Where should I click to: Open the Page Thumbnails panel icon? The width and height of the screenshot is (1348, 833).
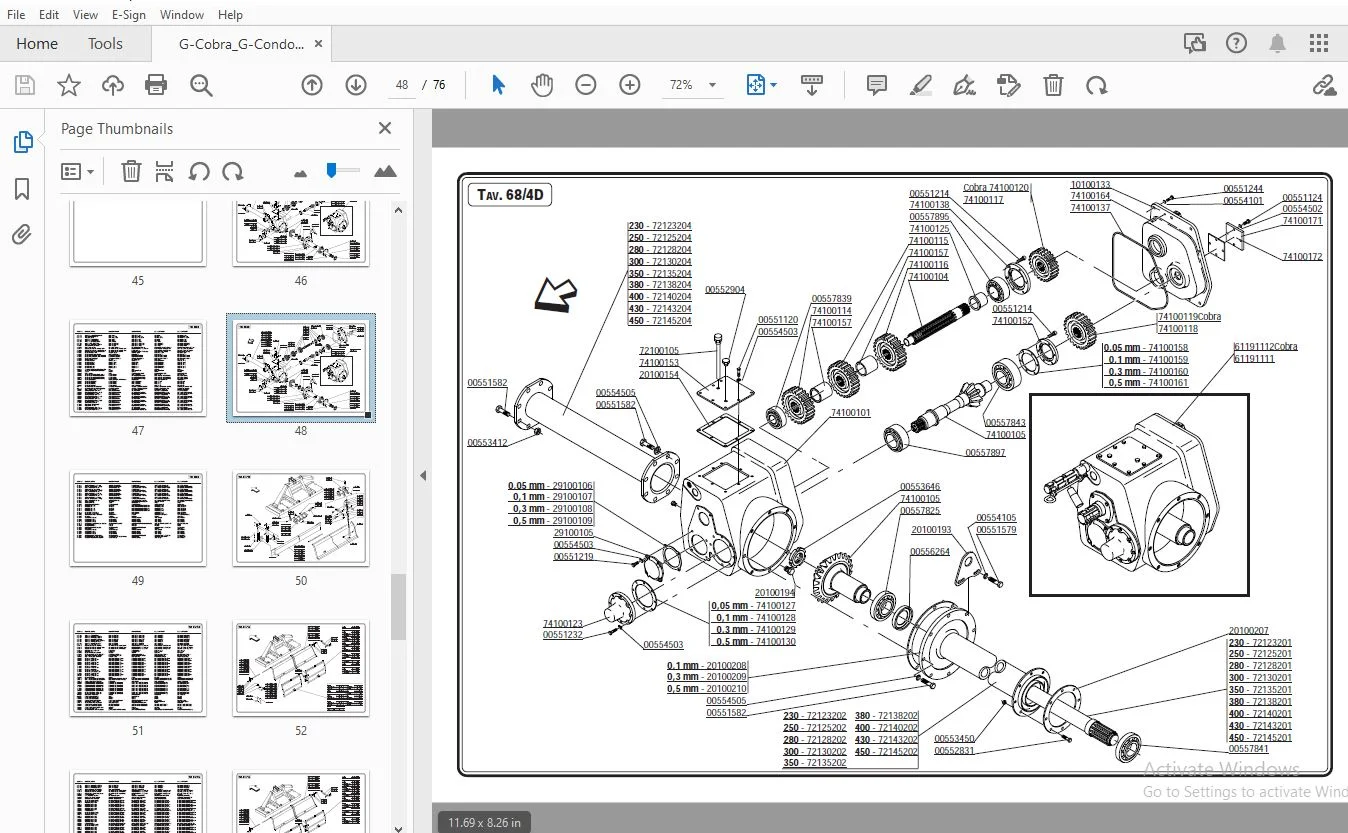point(22,143)
